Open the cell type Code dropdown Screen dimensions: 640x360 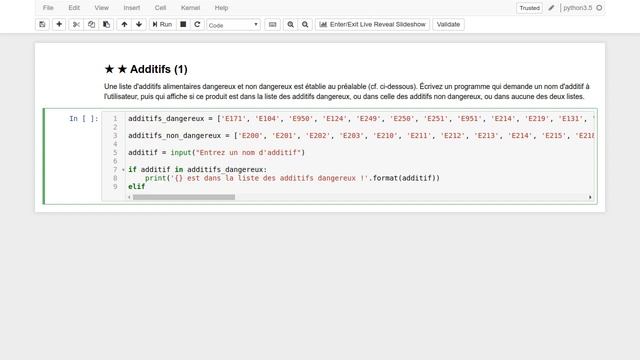click(x=233, y=25)
